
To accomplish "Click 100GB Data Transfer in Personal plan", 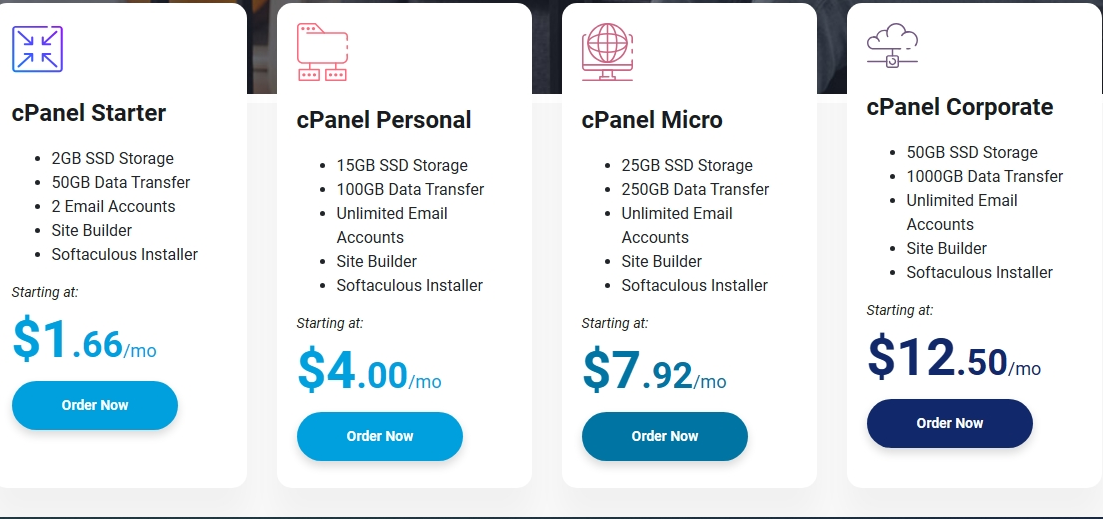I will (x=410, y=189).
